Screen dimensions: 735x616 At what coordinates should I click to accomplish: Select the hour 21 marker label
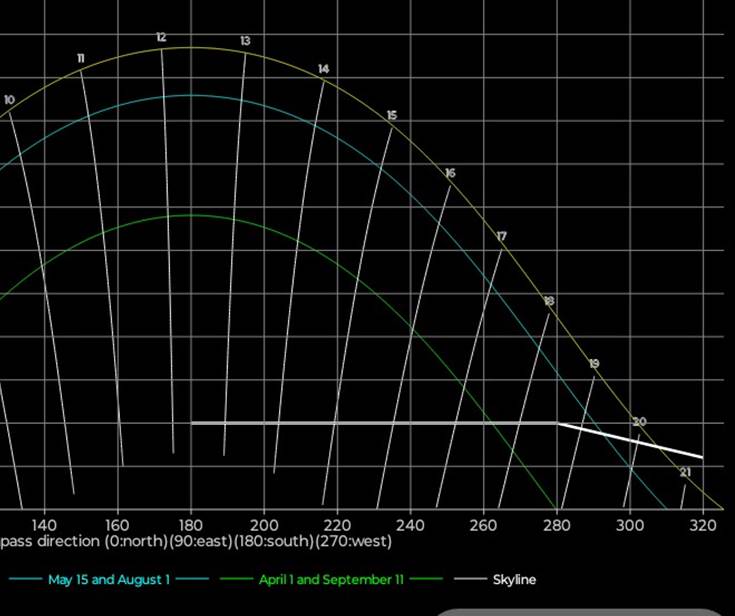click(x=685, y=472)
